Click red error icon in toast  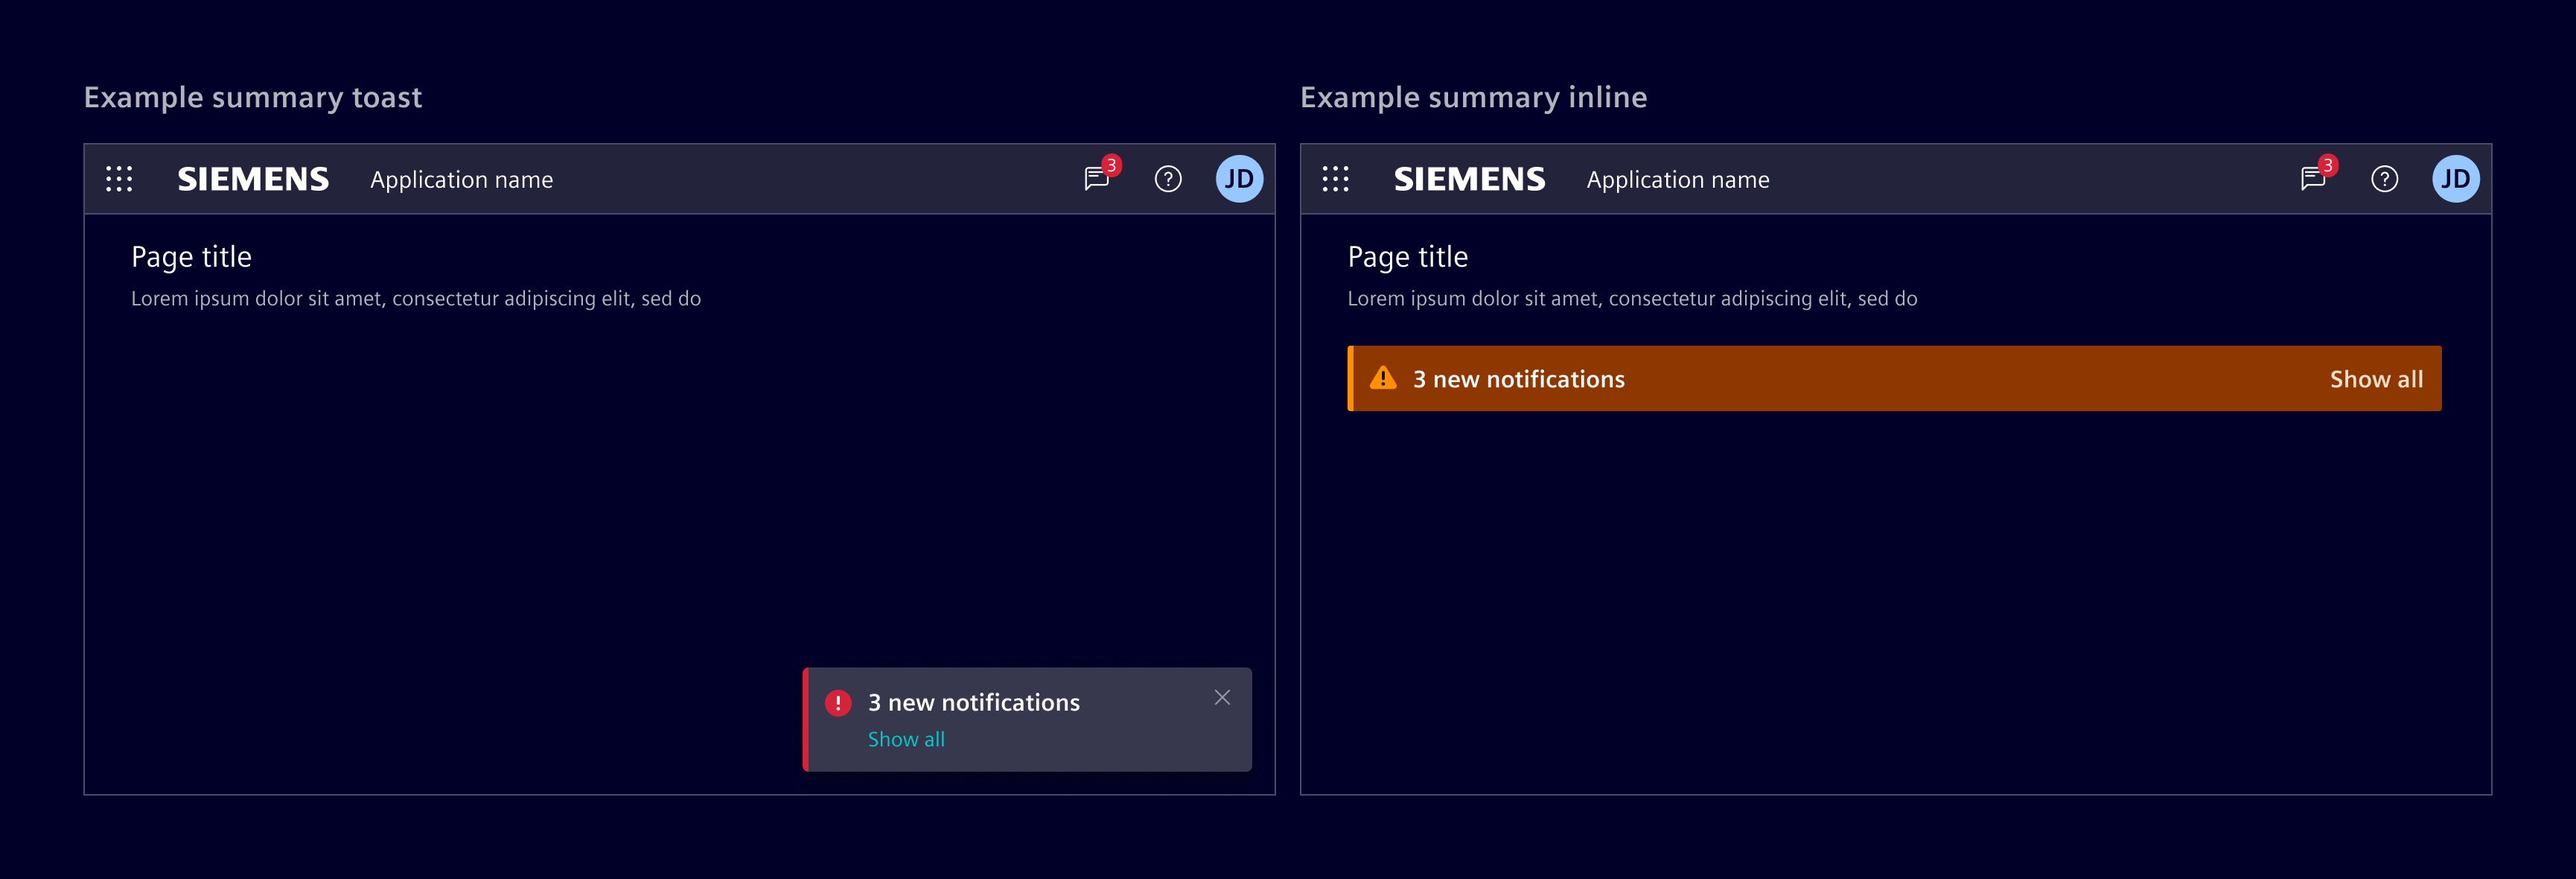pyautogui.click(x=838, y=703)
